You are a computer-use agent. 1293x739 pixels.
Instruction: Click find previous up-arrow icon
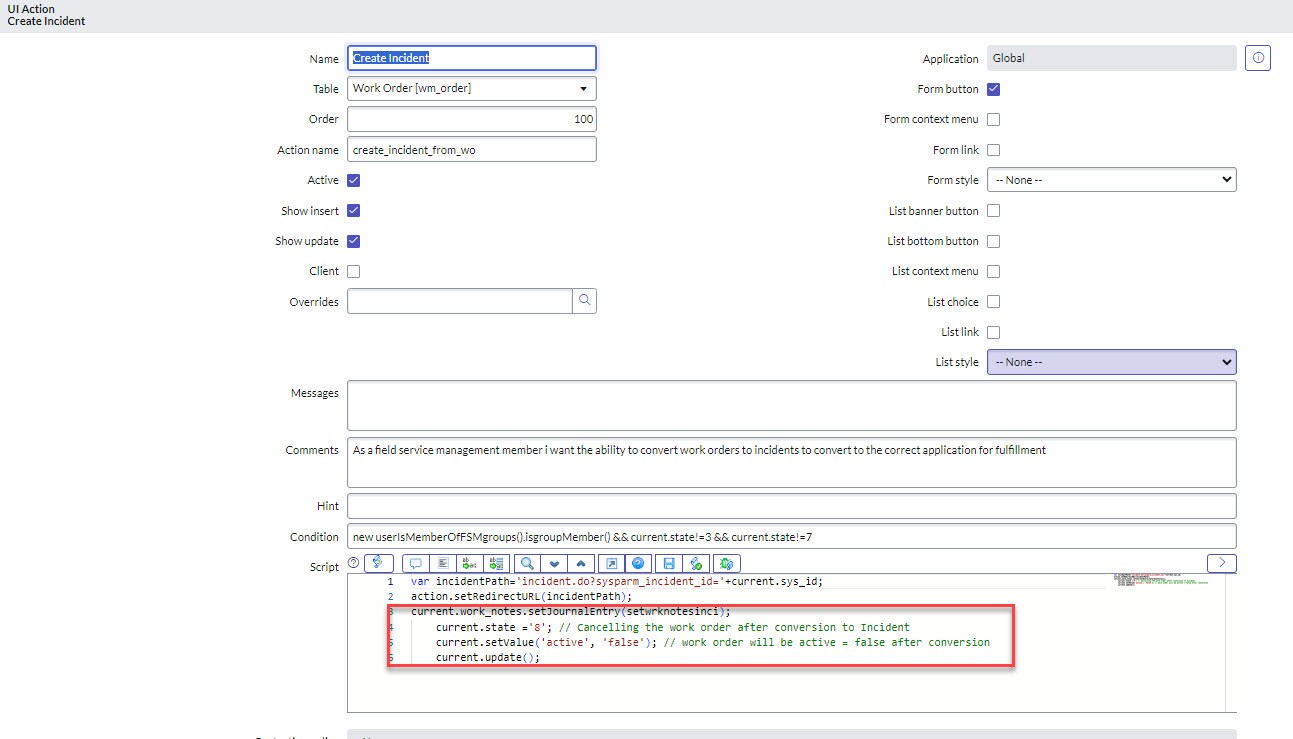coord(581,563)
